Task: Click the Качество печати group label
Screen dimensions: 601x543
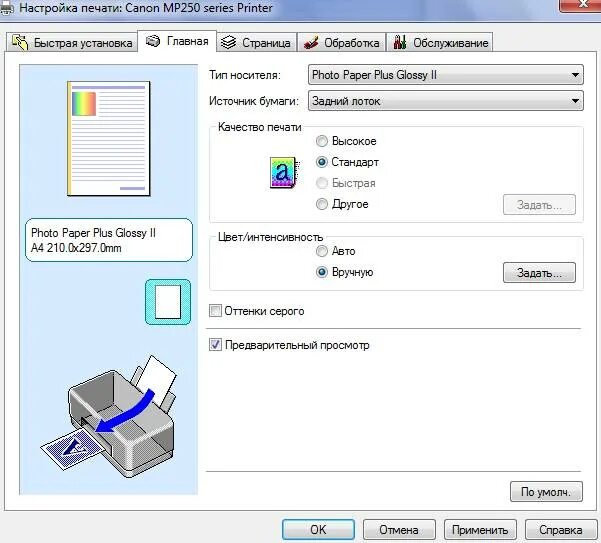Action: click(x=259, y=127)
